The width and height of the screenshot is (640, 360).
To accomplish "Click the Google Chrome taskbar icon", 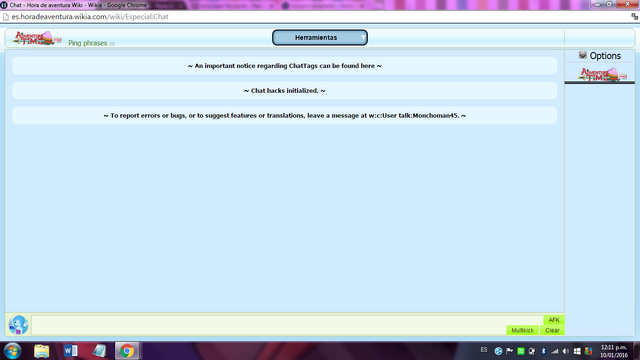I will (127, 351).
